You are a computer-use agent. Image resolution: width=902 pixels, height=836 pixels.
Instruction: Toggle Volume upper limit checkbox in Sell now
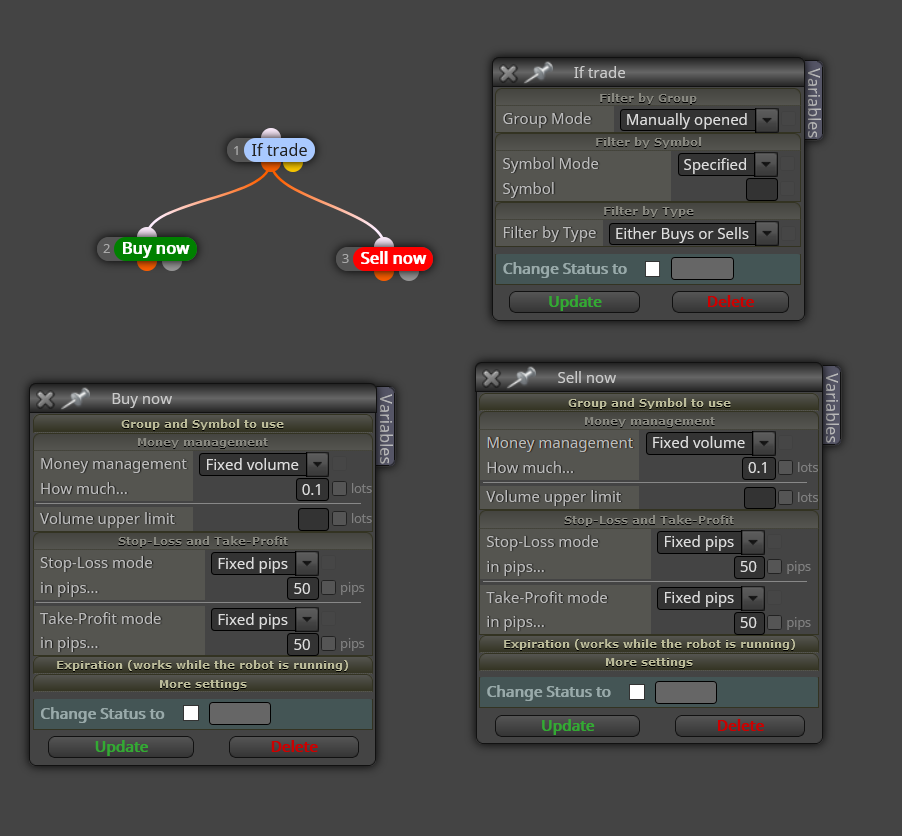tap(785, 497)
